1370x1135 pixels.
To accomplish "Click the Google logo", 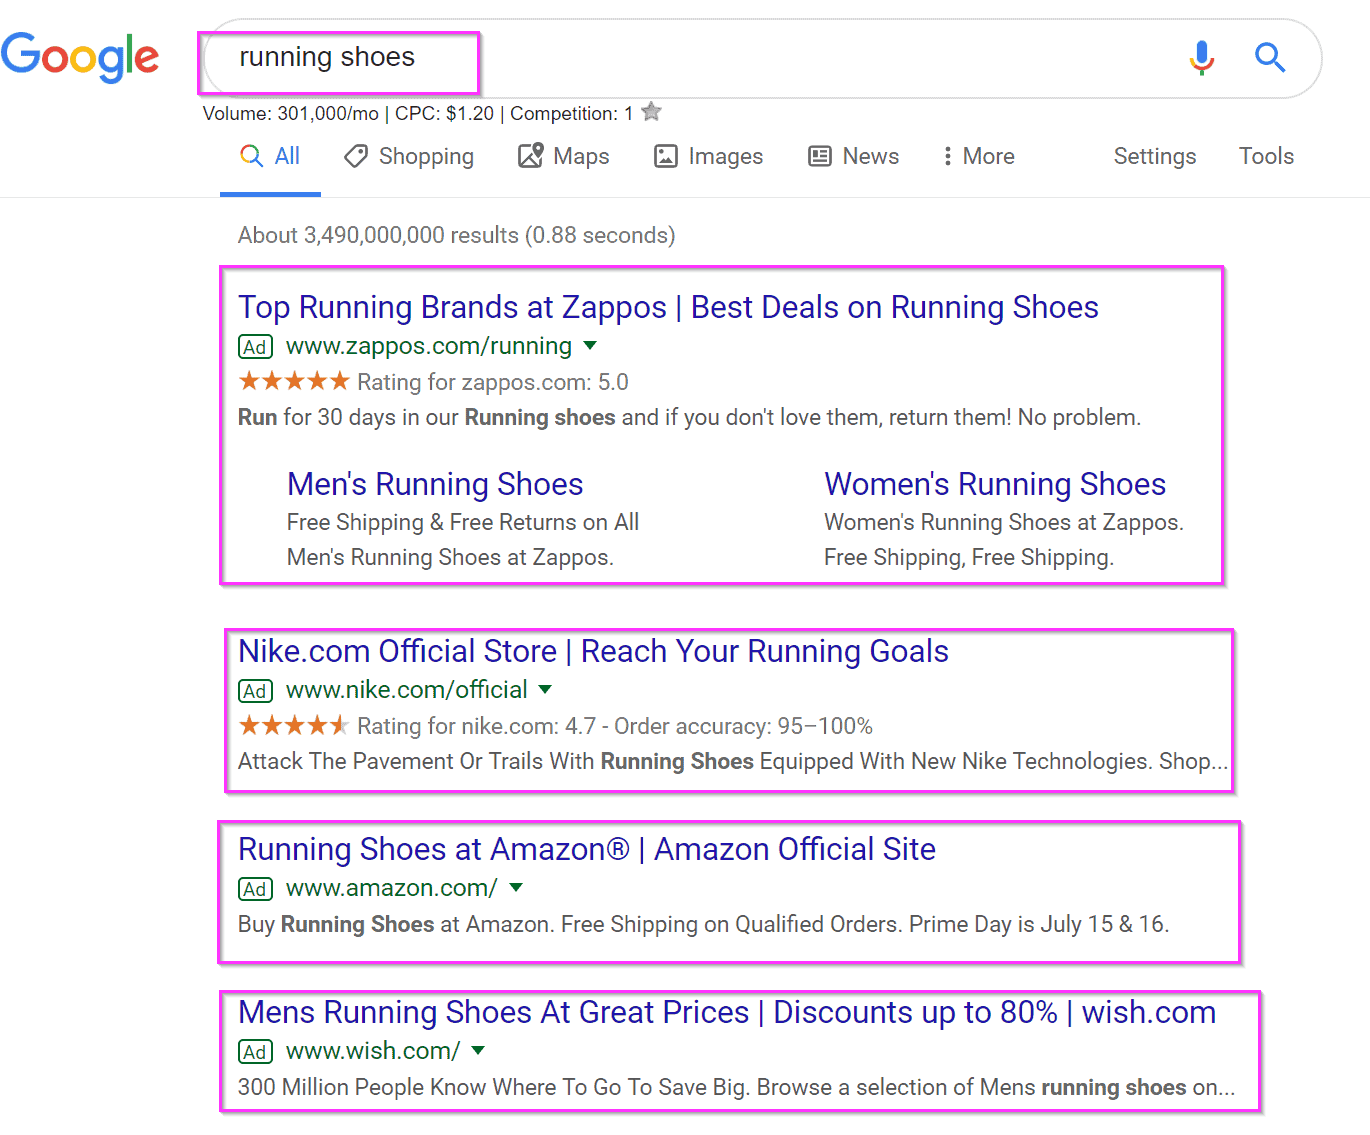I will (x=80, y=57).
